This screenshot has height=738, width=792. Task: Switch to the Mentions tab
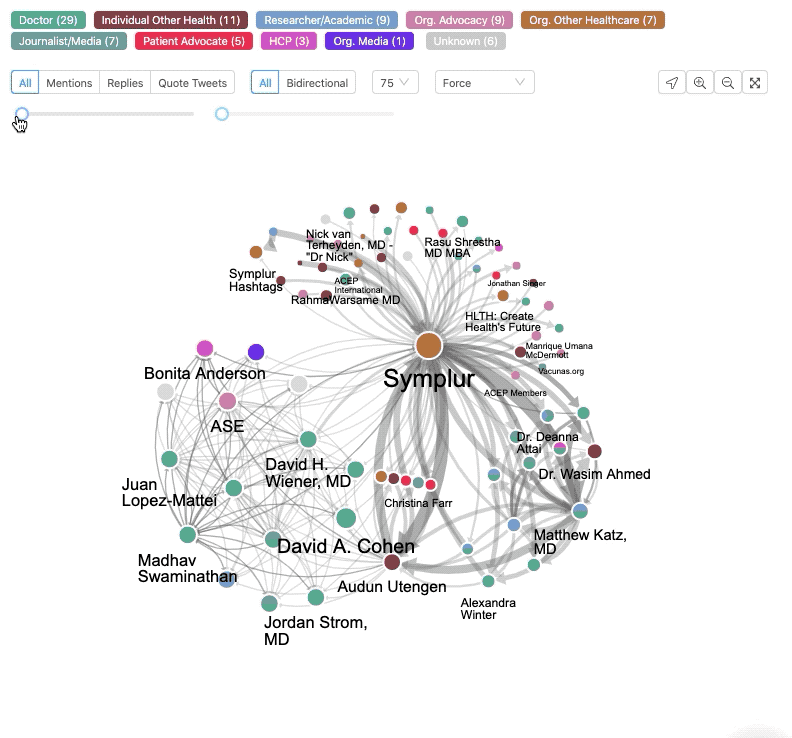(x=69, y=82)
